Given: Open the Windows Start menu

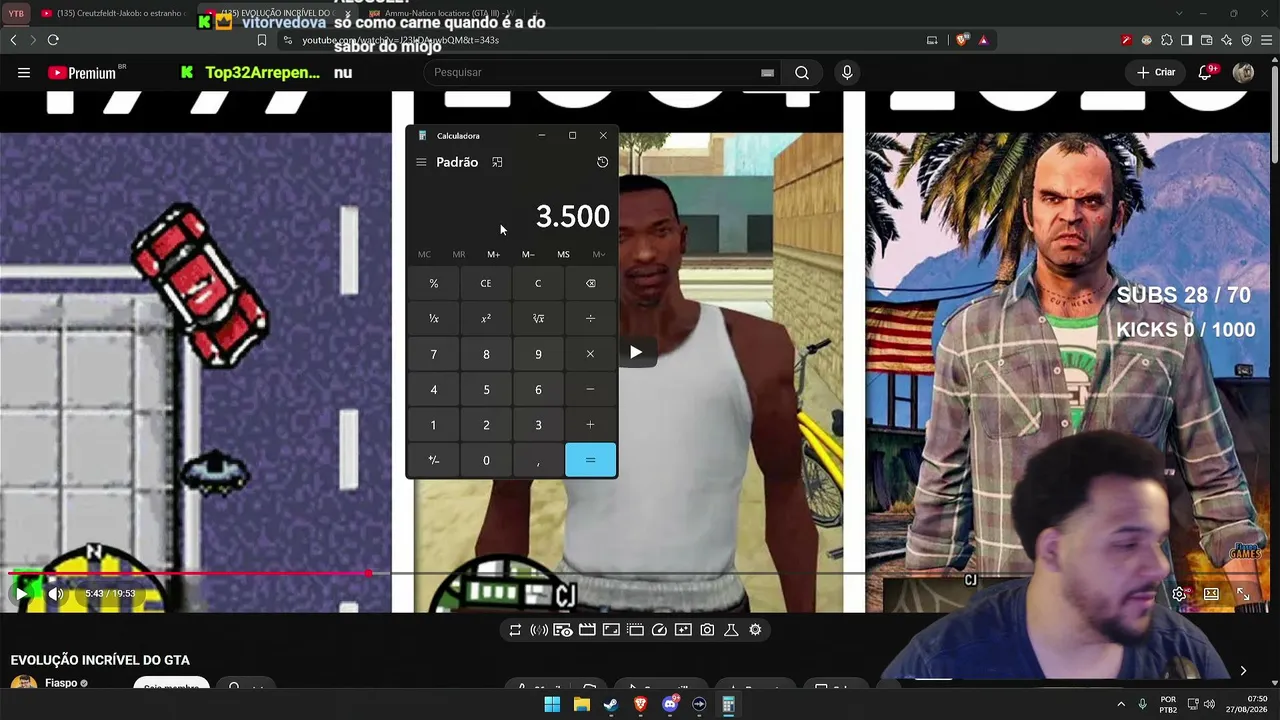Looking at the screenshot, I should coord(552,705).
